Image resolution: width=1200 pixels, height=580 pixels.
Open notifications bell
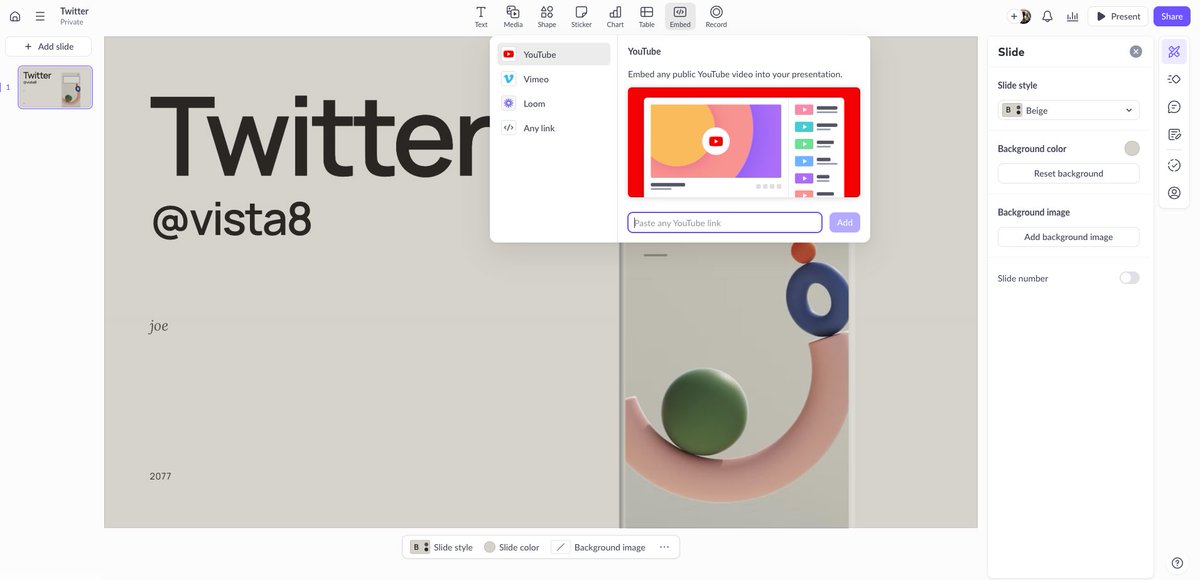(1047, 16)
